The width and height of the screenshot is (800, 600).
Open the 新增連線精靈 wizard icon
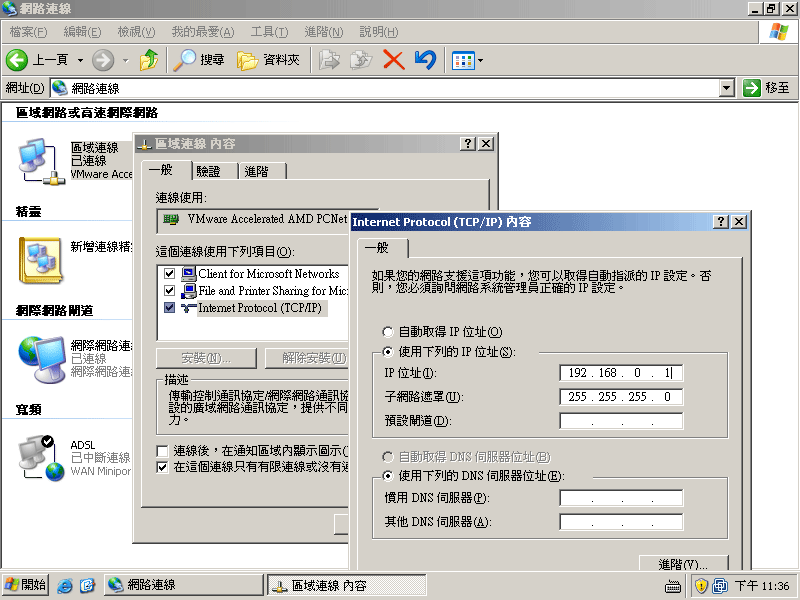(41, 260)
